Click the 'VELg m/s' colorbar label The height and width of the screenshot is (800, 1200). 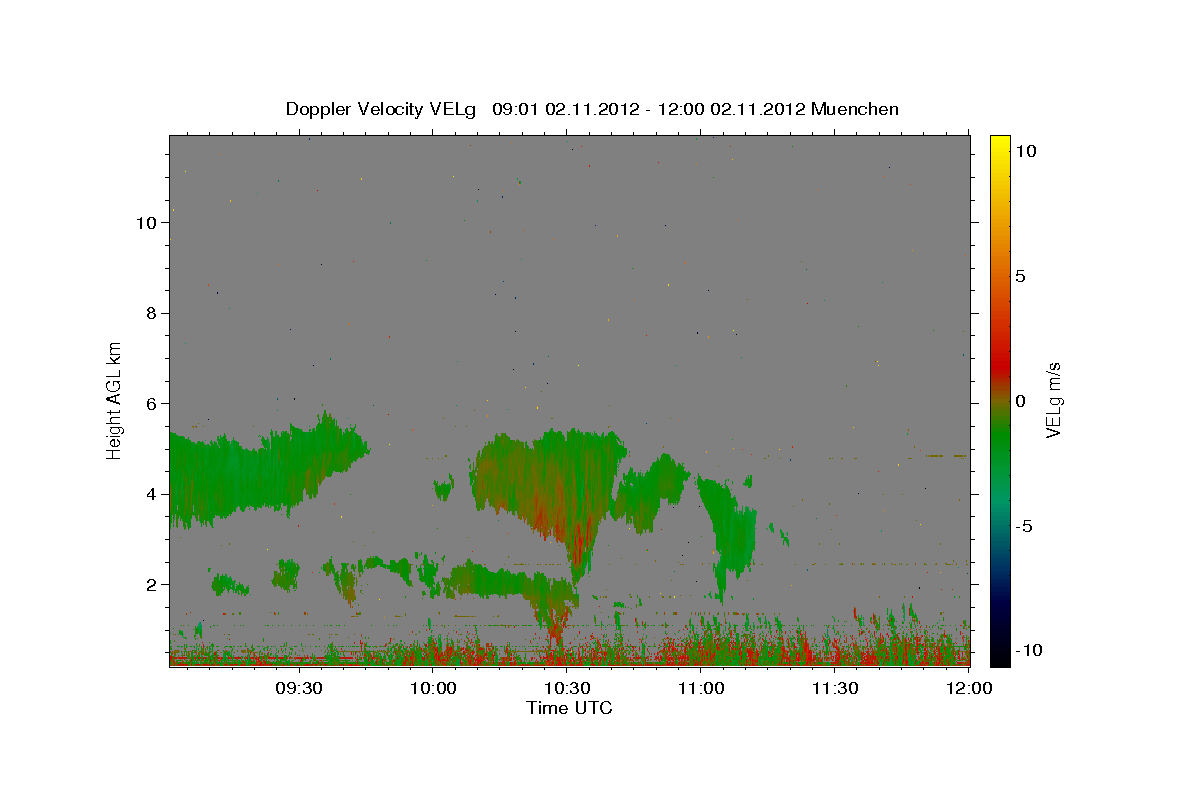point(1053,400)
